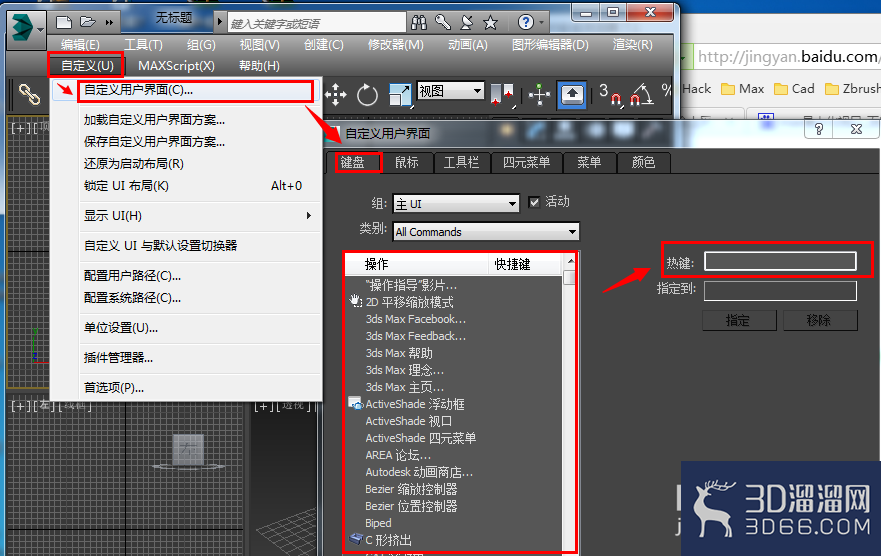This screenshot has height=556, width=881.
Task: Switch to the 鼠标 tab
Action: tap(407, 163)
